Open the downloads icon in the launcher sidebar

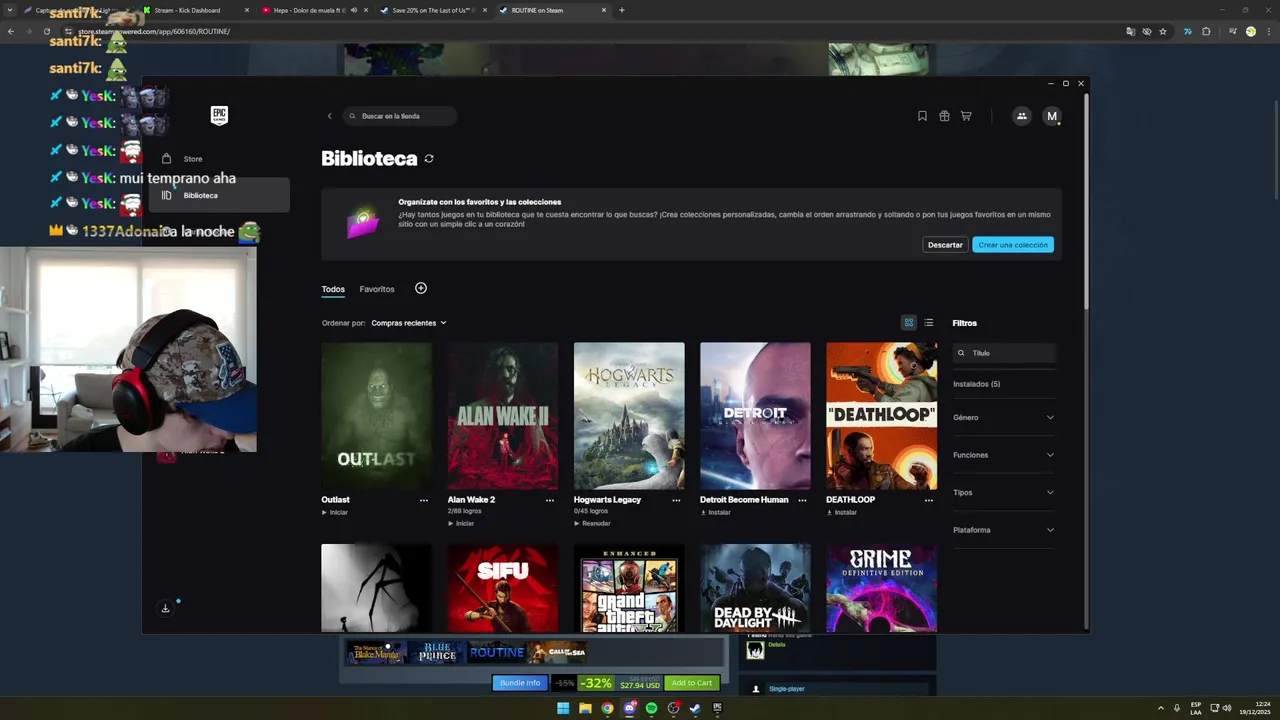coord(166,608)
